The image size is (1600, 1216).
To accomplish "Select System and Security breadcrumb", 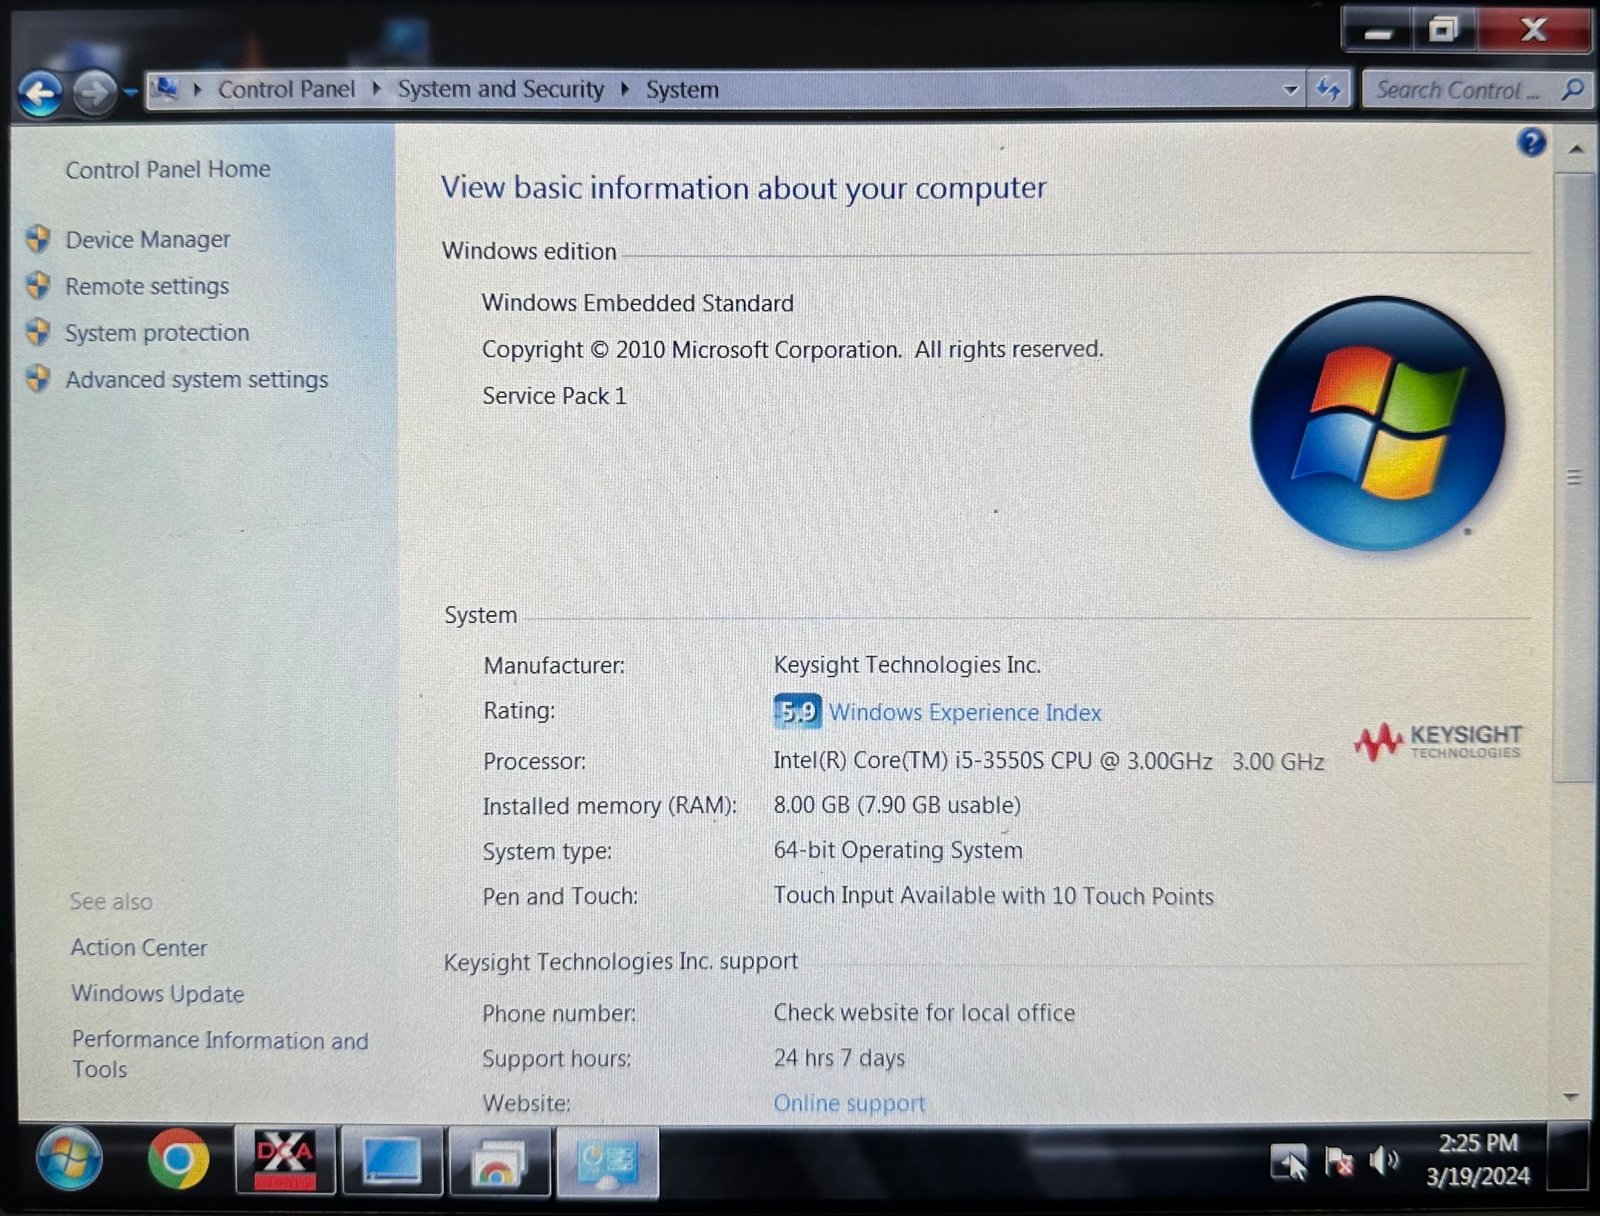I will [x=500, y=90].
